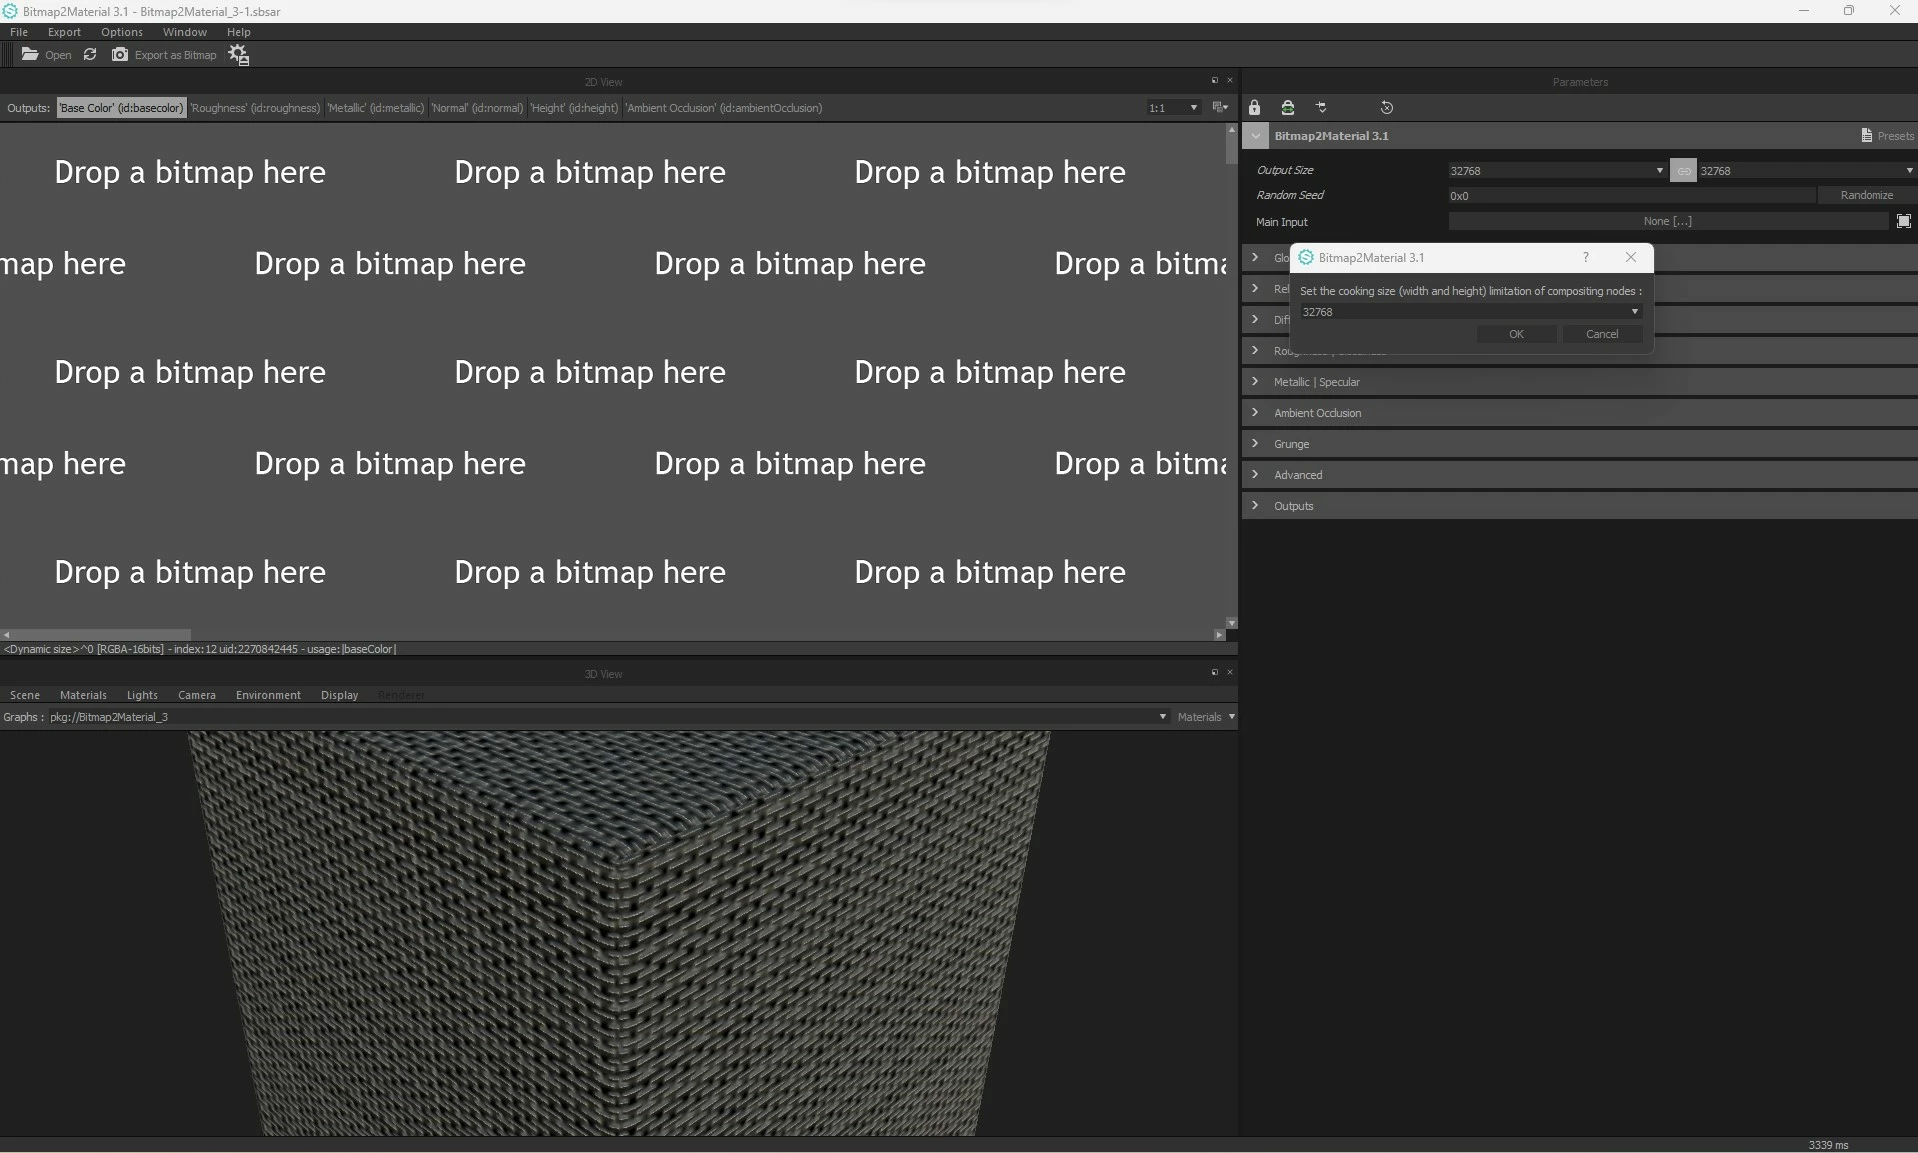Click the 2D View scroll-down arrow
This screenshot has width=1918, height=1153.
tap(1231, 623)
